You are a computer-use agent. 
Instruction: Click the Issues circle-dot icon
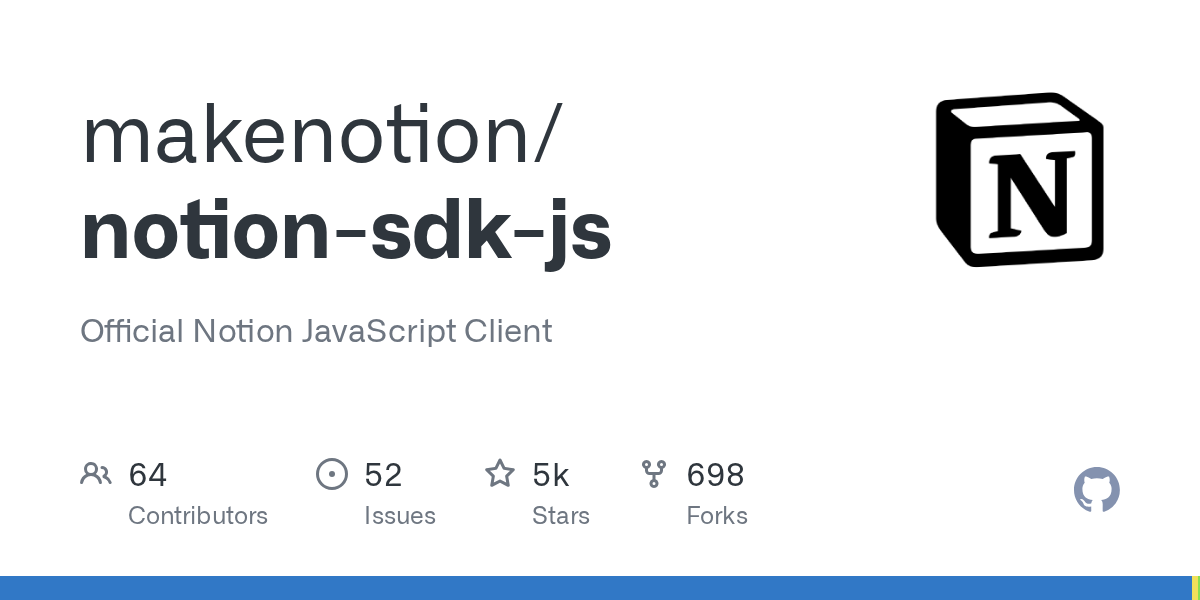coord(332,474)
